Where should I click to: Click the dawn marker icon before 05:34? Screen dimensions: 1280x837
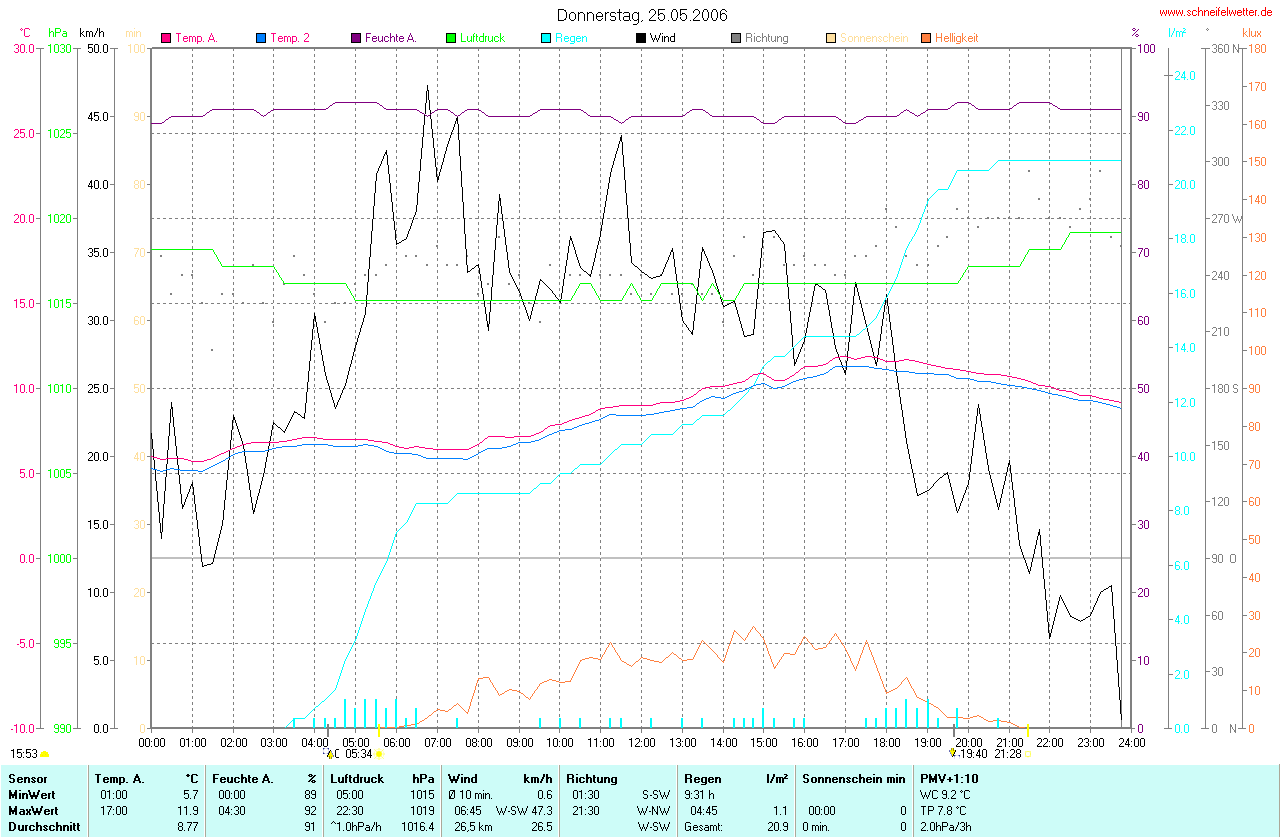click(x=329, y=754)
